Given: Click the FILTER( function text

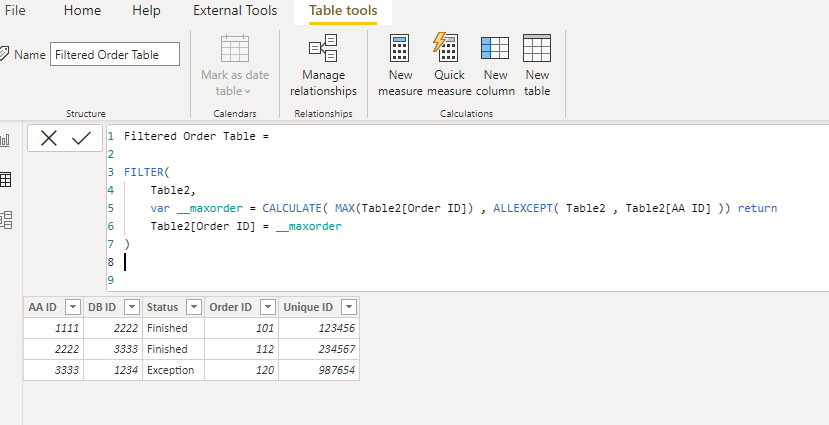Looking at the screenshot, I should (x=146, y=172).
